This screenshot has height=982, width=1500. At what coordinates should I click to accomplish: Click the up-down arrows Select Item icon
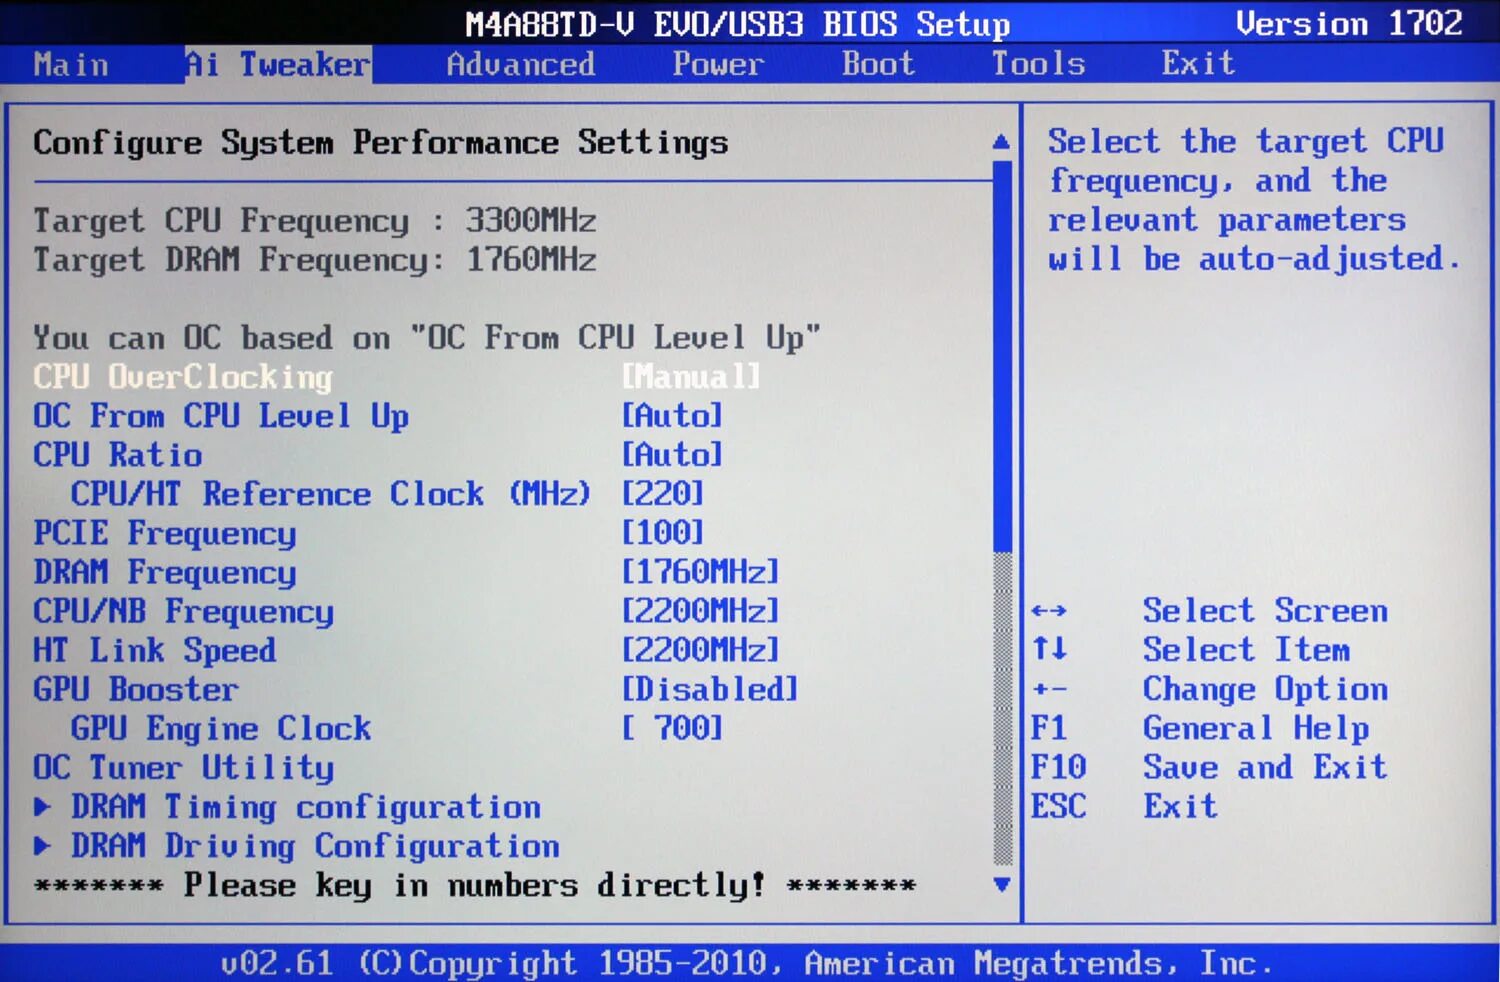[x=1049, y=649]
